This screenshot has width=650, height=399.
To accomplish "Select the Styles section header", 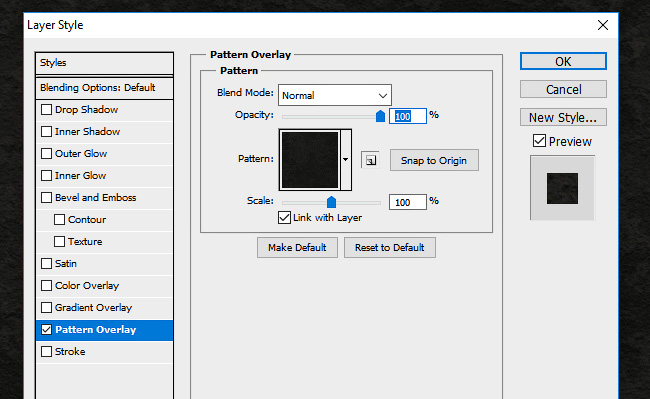I will coord(104,63).
